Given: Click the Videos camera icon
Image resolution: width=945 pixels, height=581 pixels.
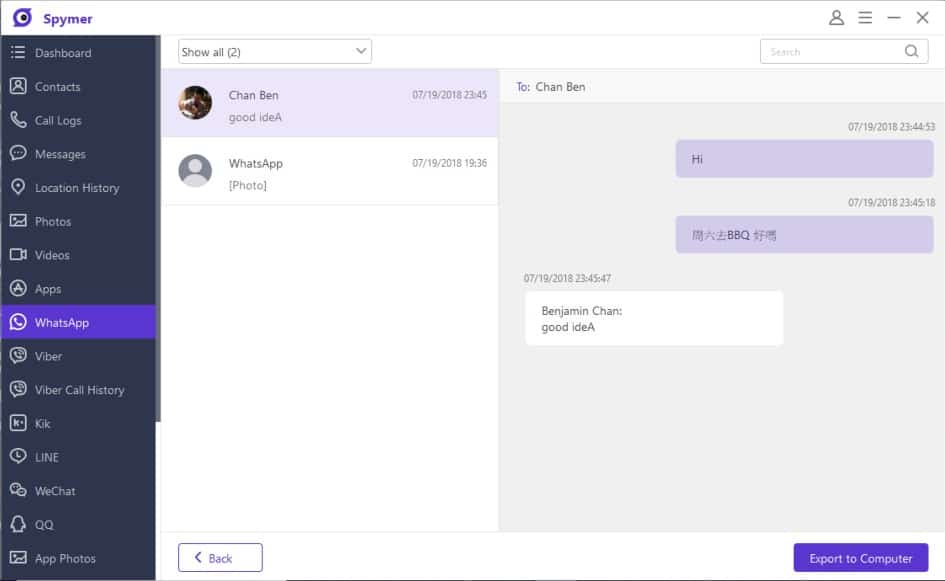Looking at the screenshot, I should pos(18,255).
